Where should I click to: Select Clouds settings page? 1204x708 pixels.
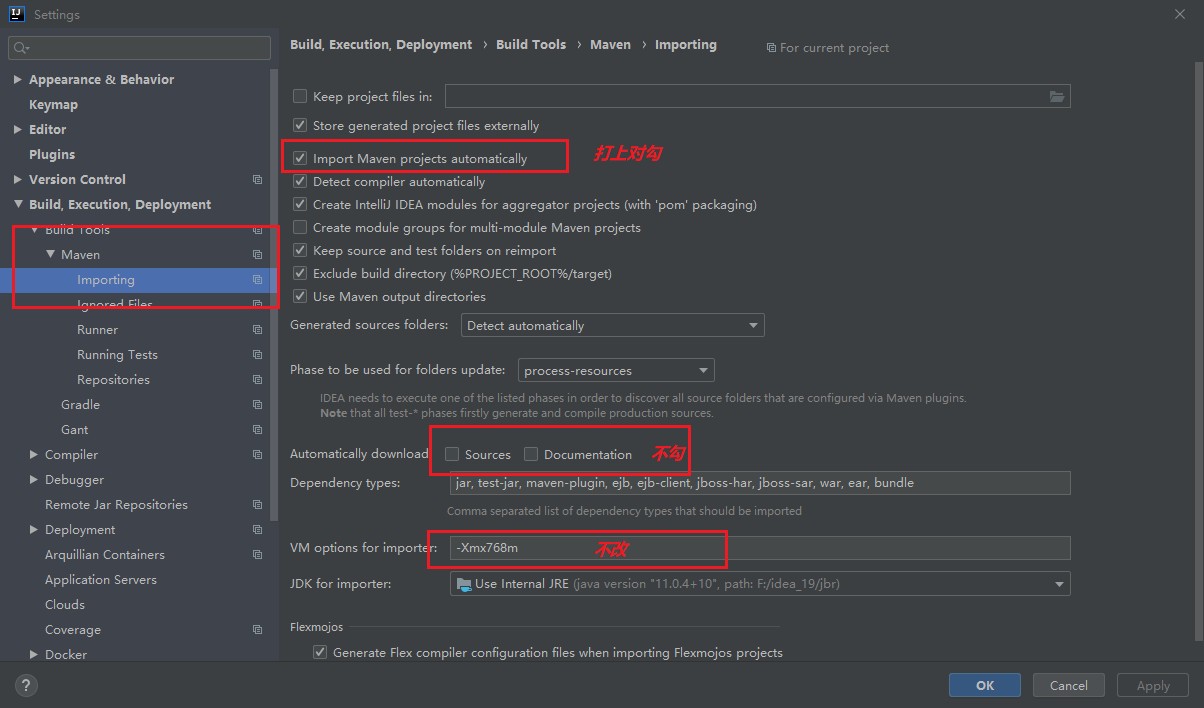click(x=65, y=605)
